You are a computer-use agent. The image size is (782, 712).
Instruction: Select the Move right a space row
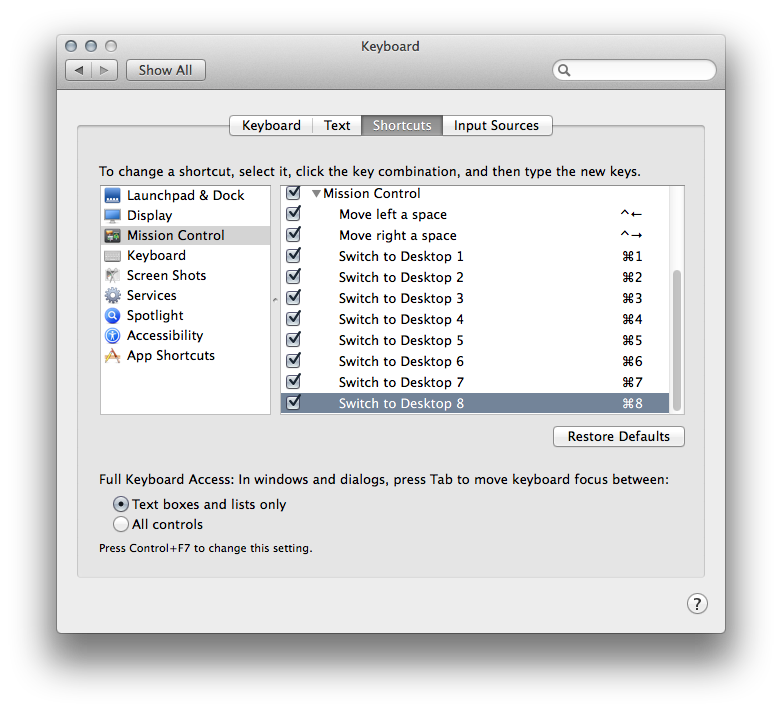475,235
